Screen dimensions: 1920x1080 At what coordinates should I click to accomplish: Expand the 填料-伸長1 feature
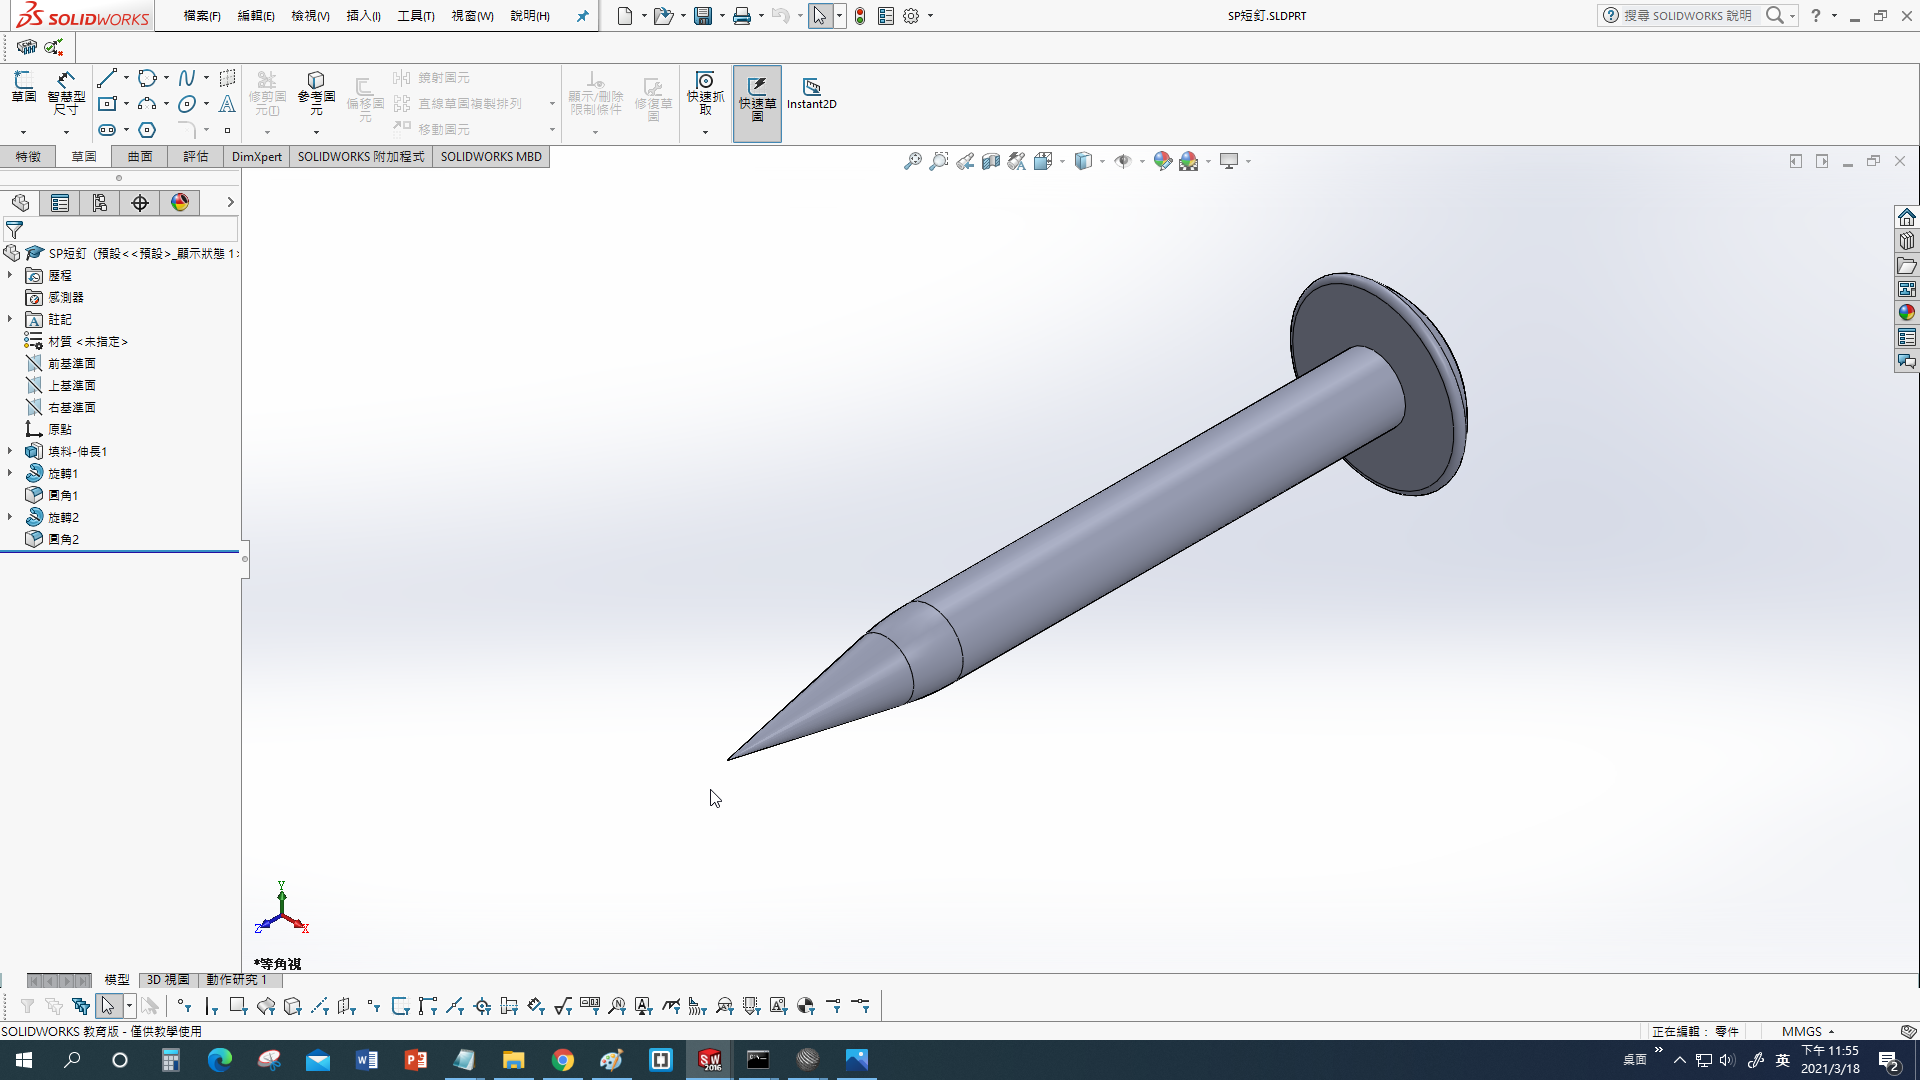tap(10, 451)
